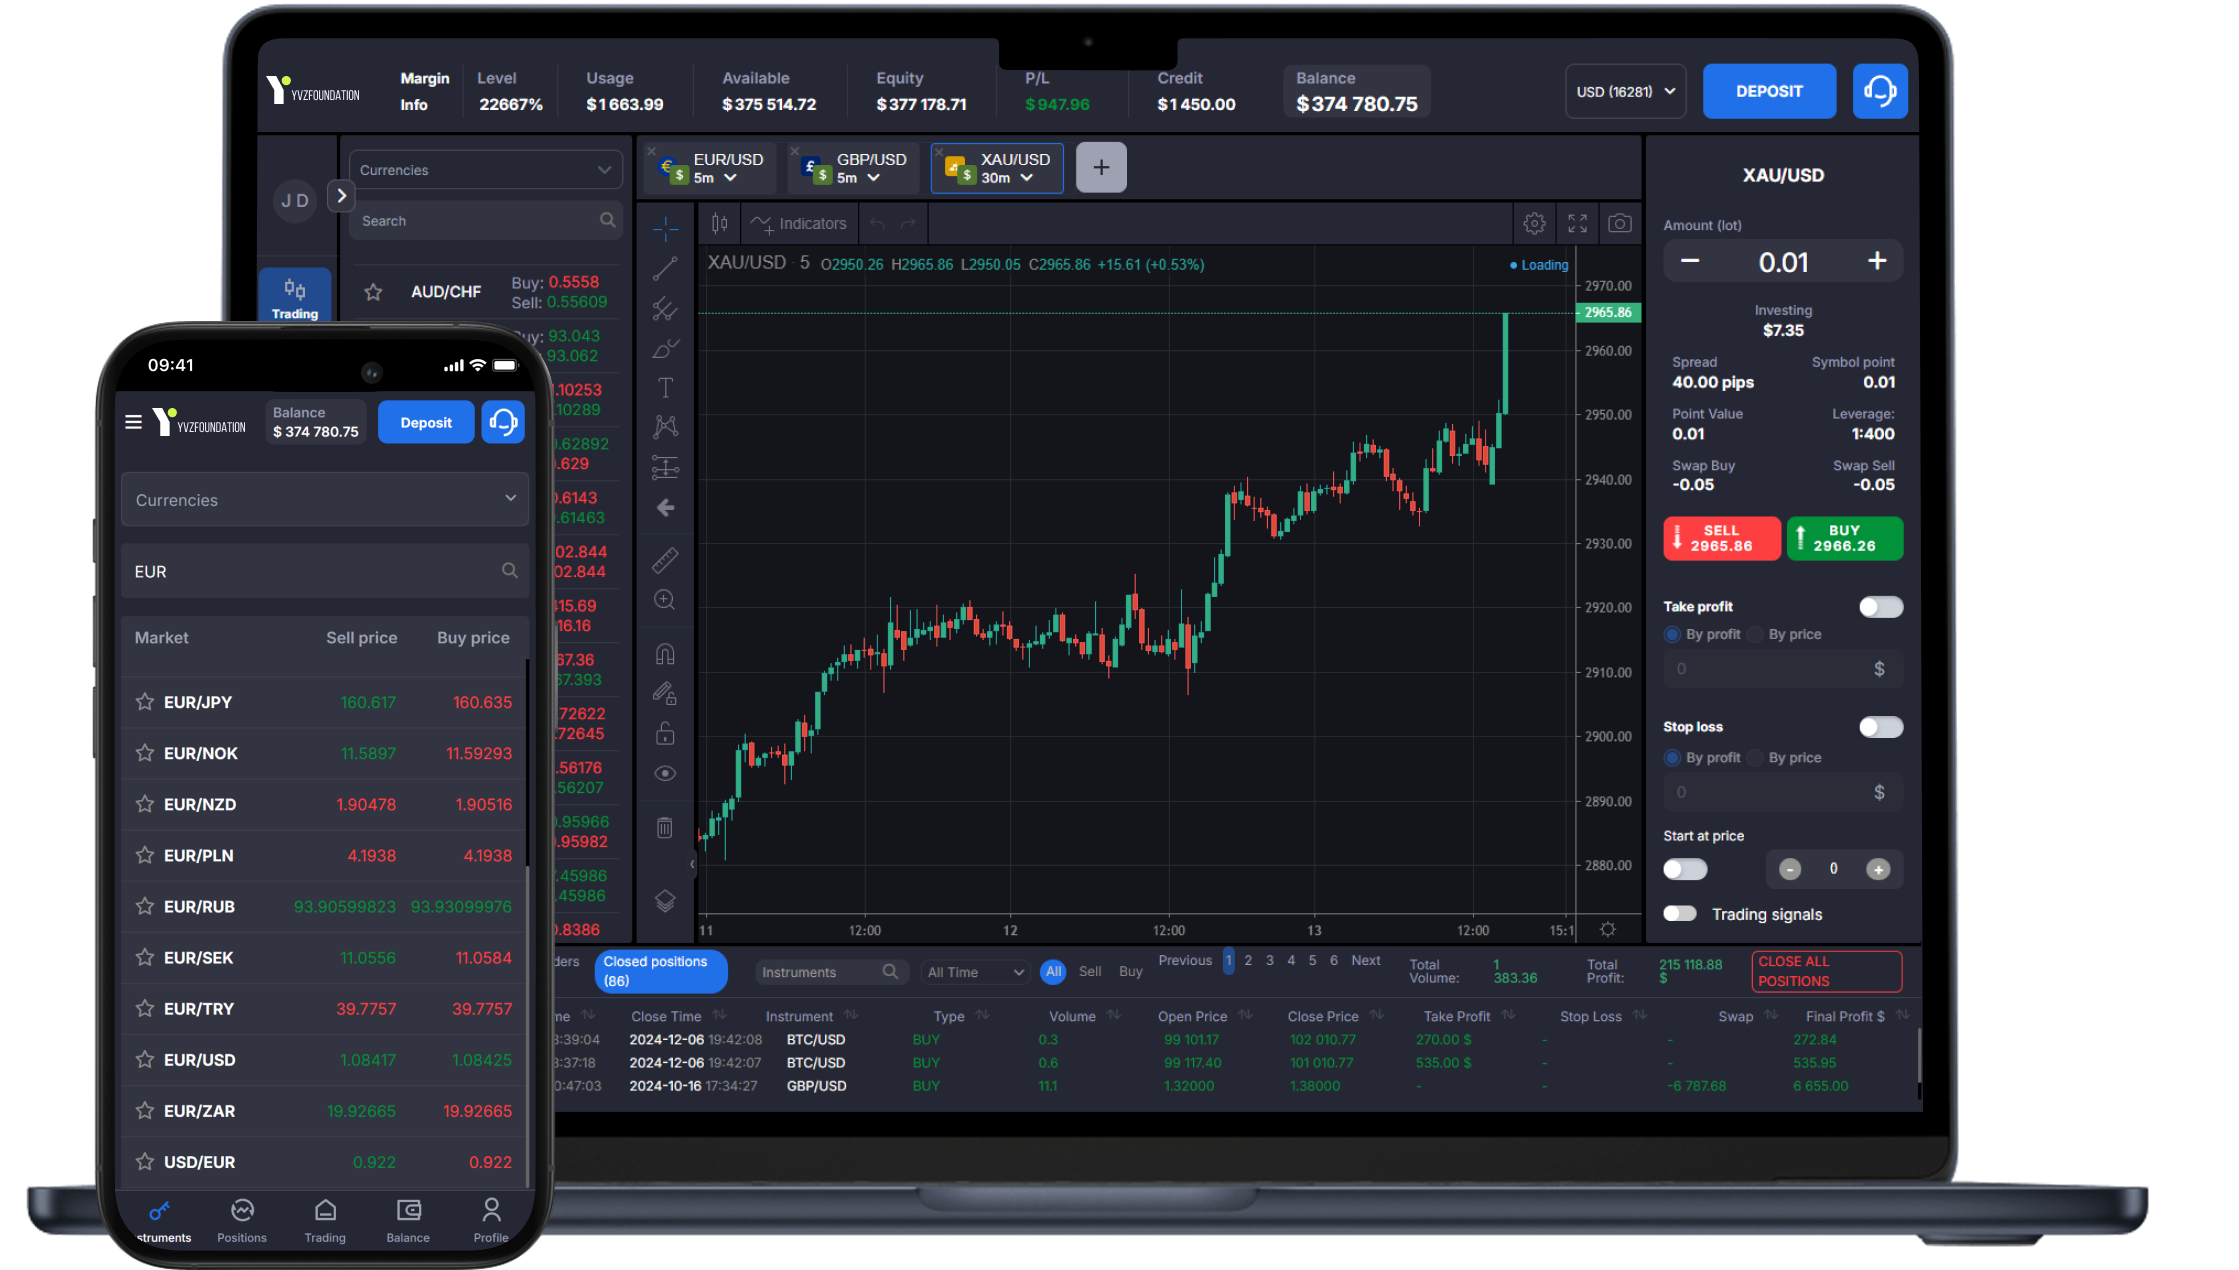
Task: Enable the Stop loss switch
Action: click(x=1880, y=727)
